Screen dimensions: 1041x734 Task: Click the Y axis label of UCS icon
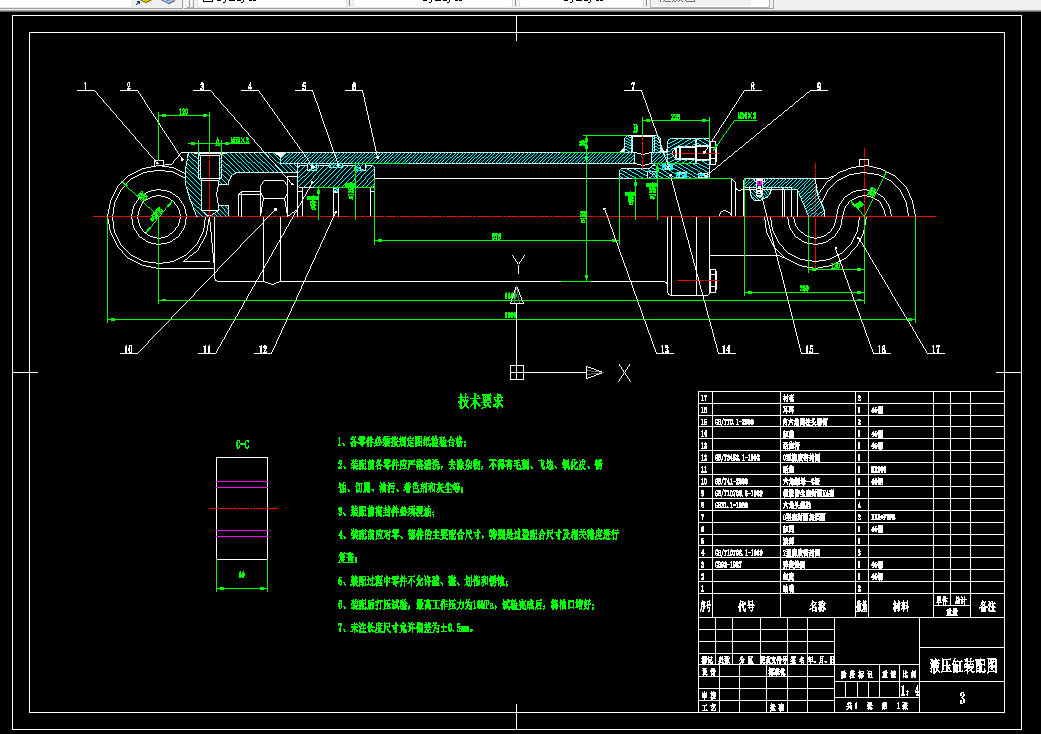coord(519,265)
